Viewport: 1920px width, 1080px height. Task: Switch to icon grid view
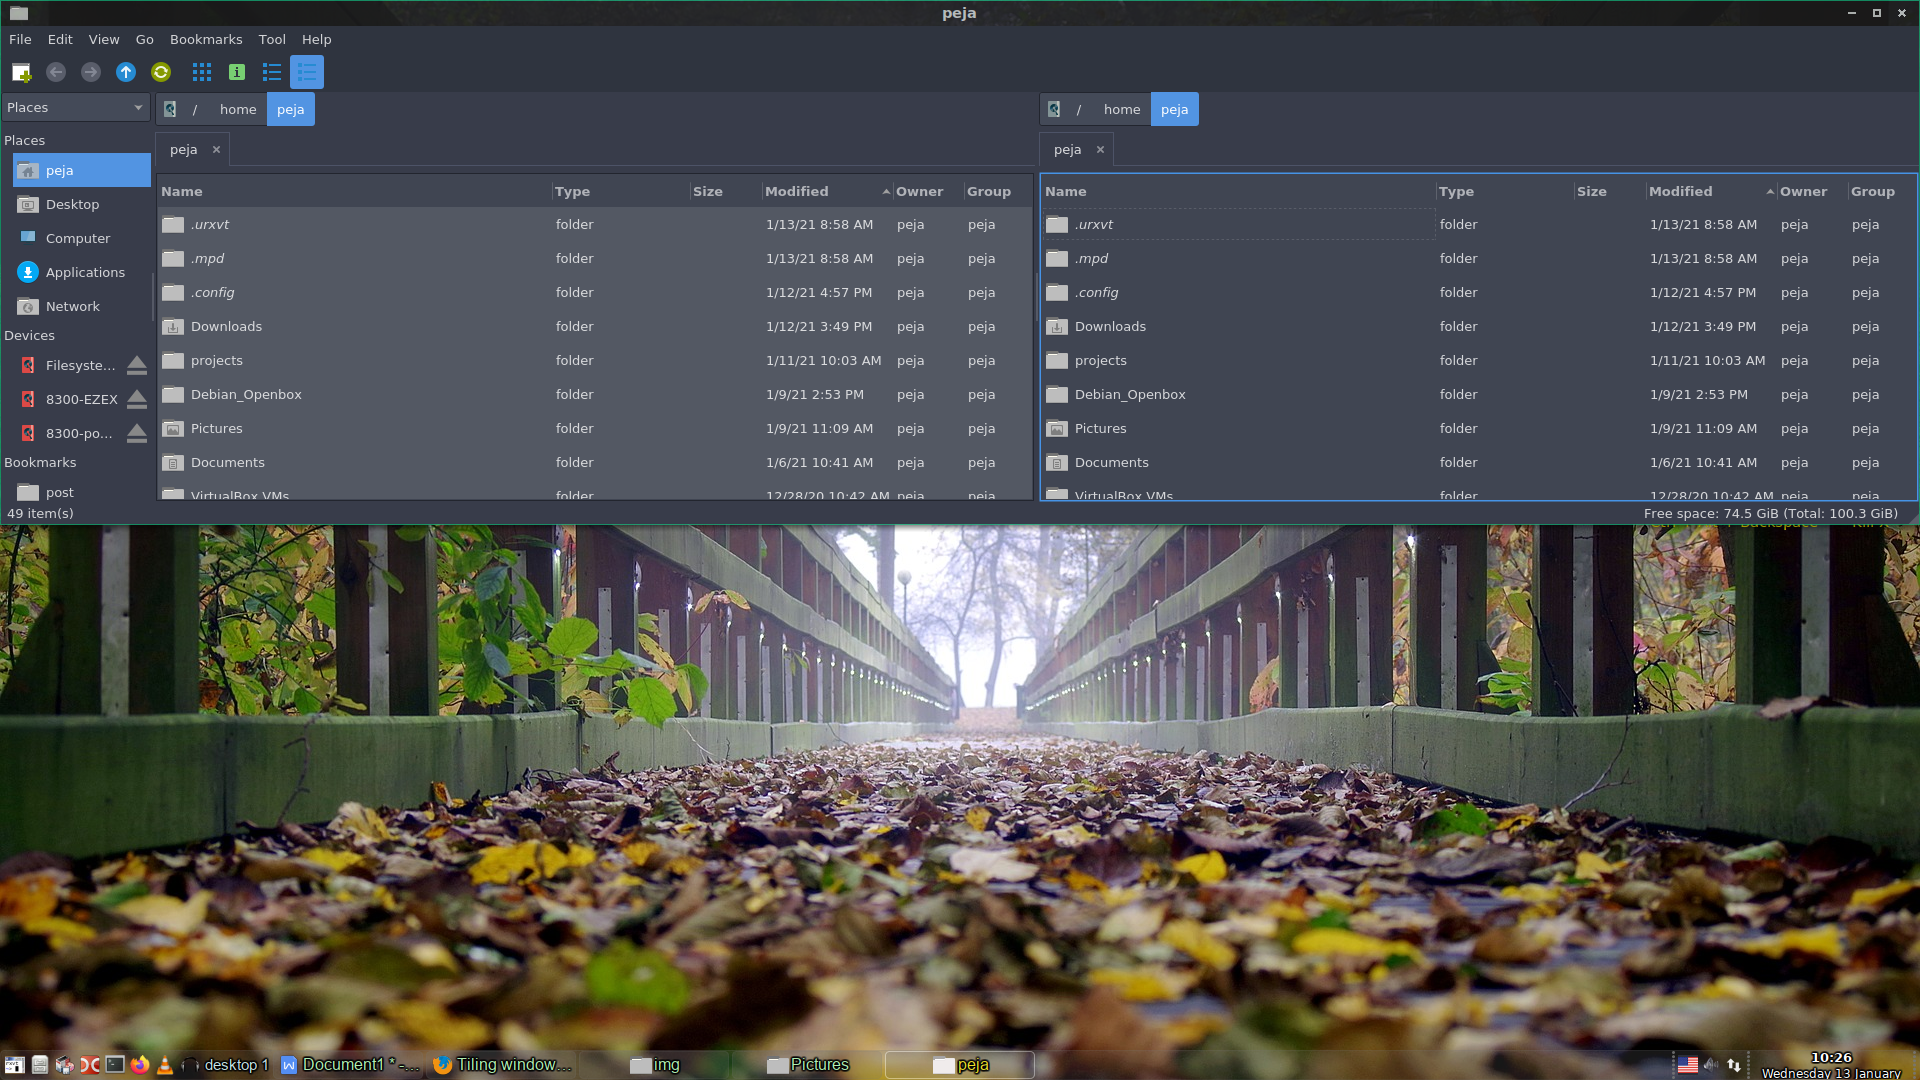coord(202,72)
